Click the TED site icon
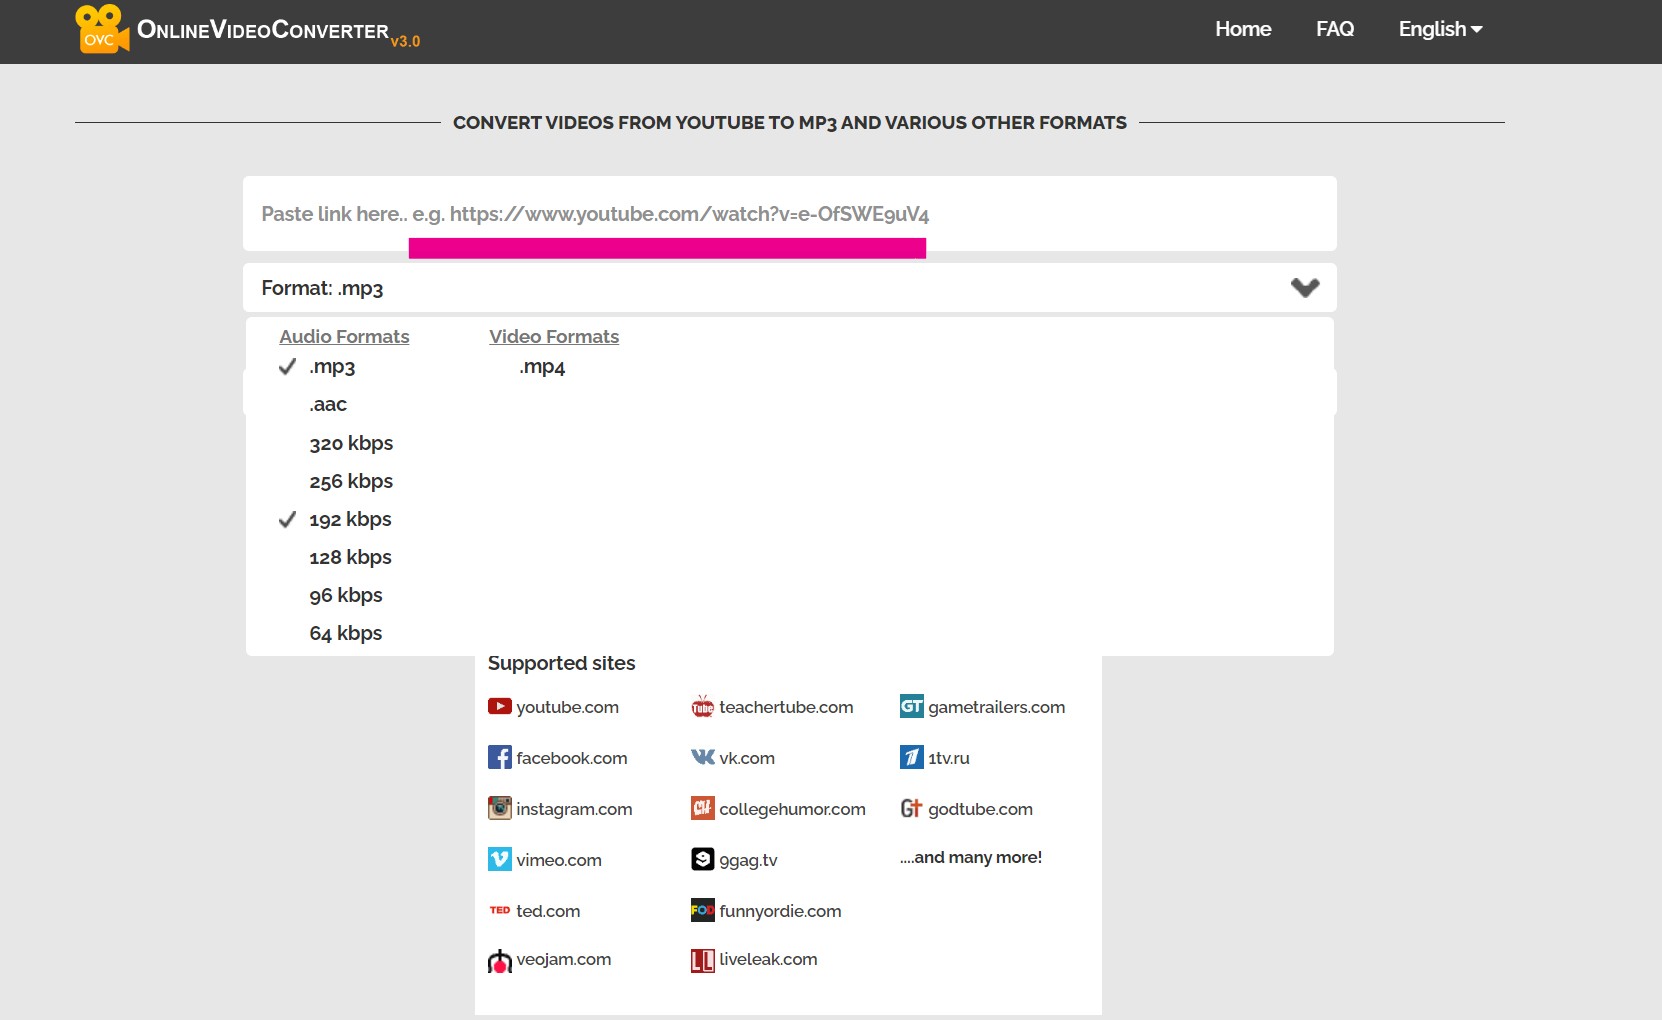This screenshot has width=1662, height=1020. tap(501, 910)
